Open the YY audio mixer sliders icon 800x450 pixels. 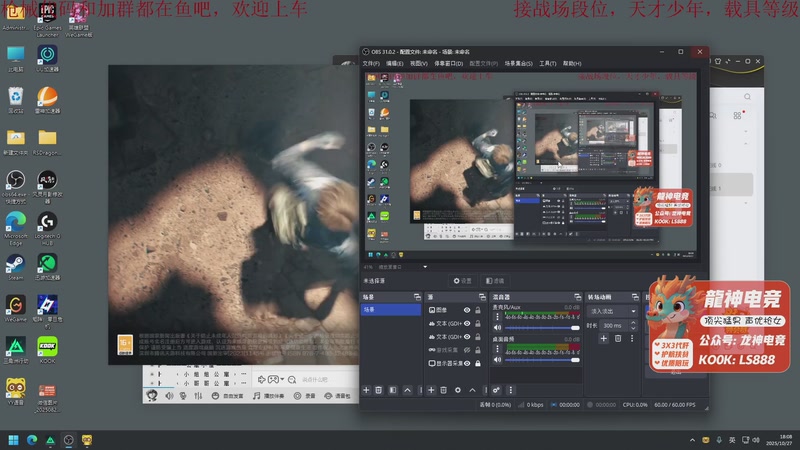(x=198, y=395)
